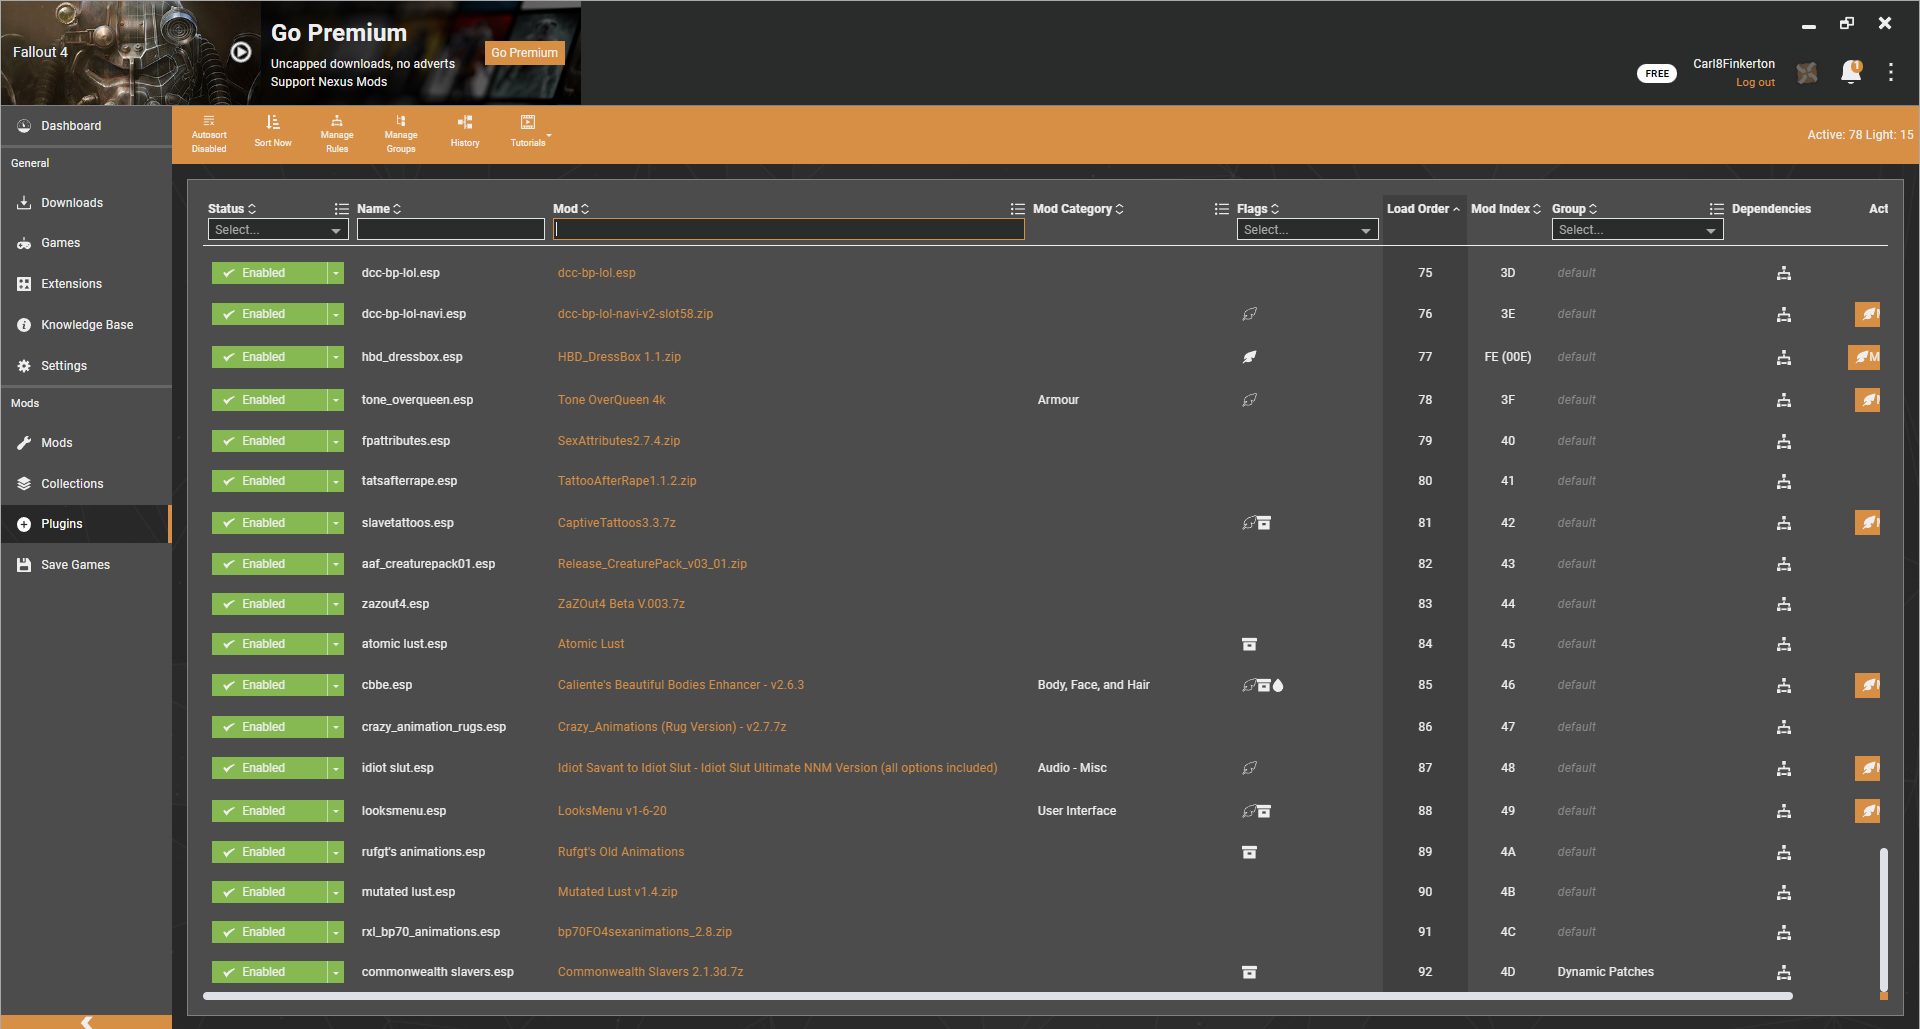This screenshot has height=1029, width=1920.
Task: Click the Go Premium button
Action: [x=524, y=53]
